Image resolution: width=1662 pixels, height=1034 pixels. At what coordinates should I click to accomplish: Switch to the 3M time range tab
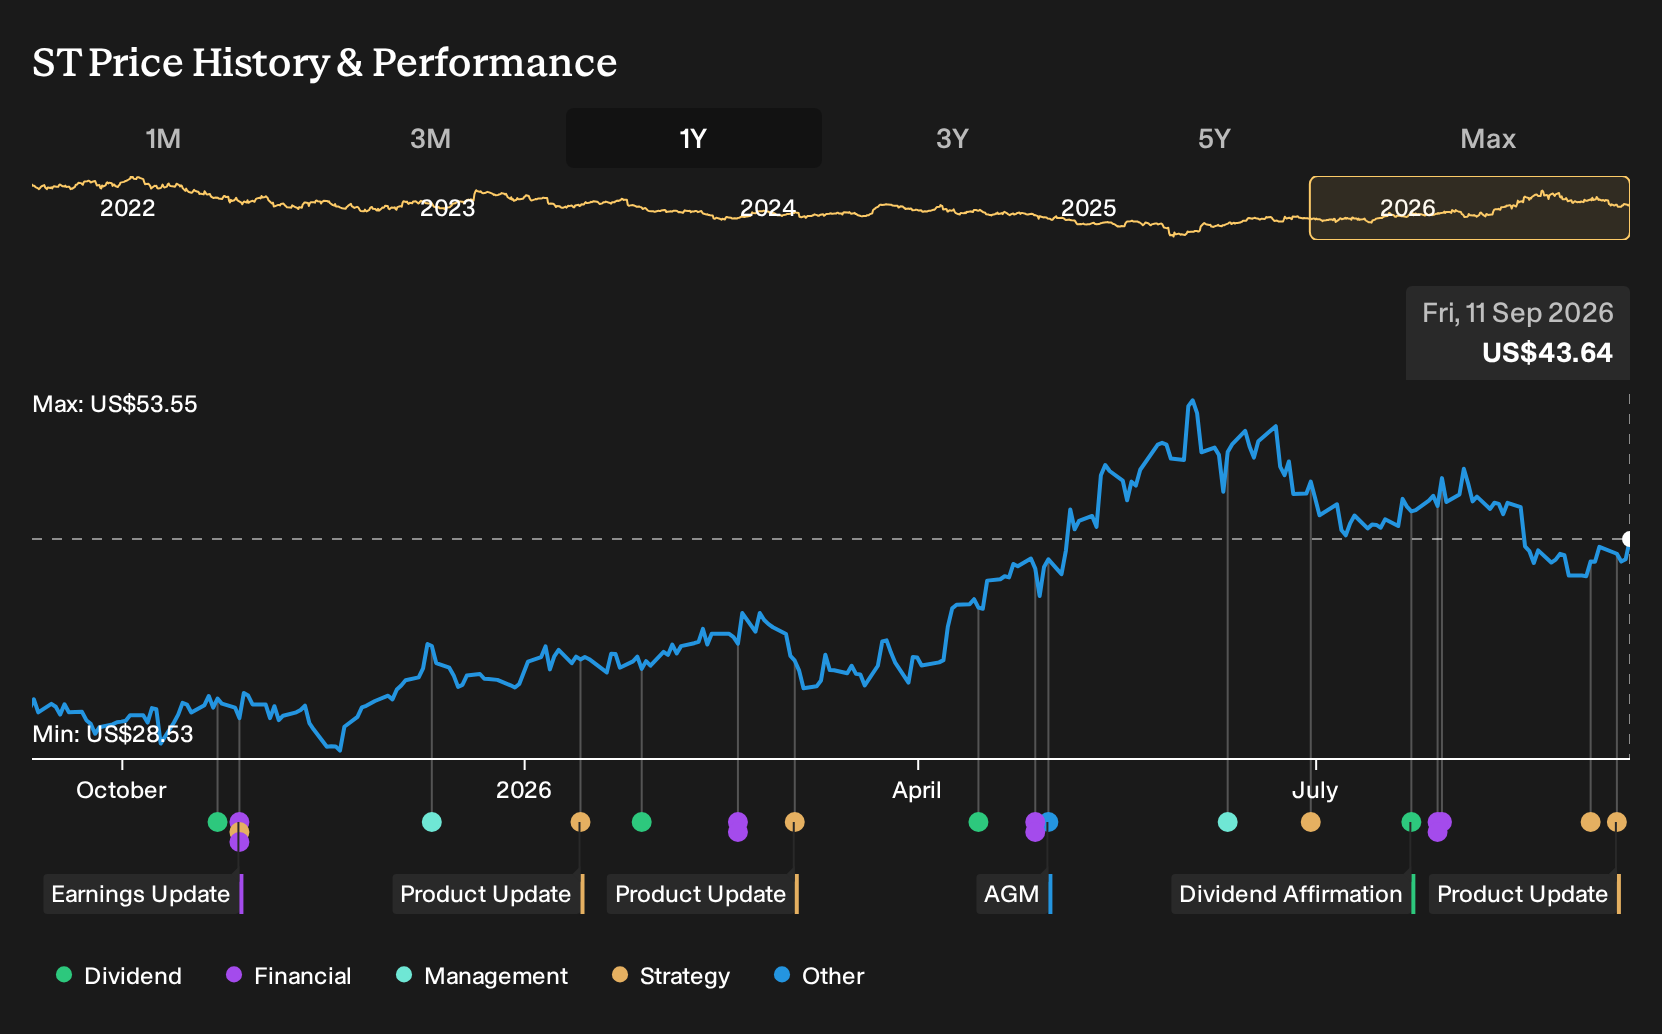click(430, 138)
